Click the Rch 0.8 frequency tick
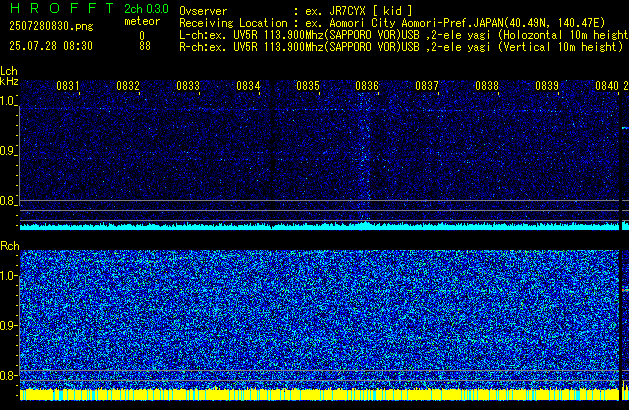629x410 pixels. pyautogui.click(x=8, y=375)
